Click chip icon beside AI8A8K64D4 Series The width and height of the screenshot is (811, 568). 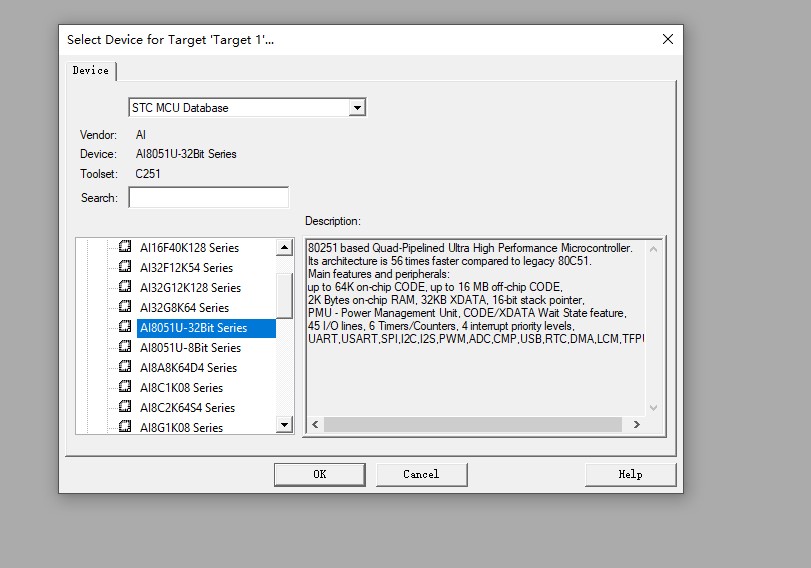125,366
